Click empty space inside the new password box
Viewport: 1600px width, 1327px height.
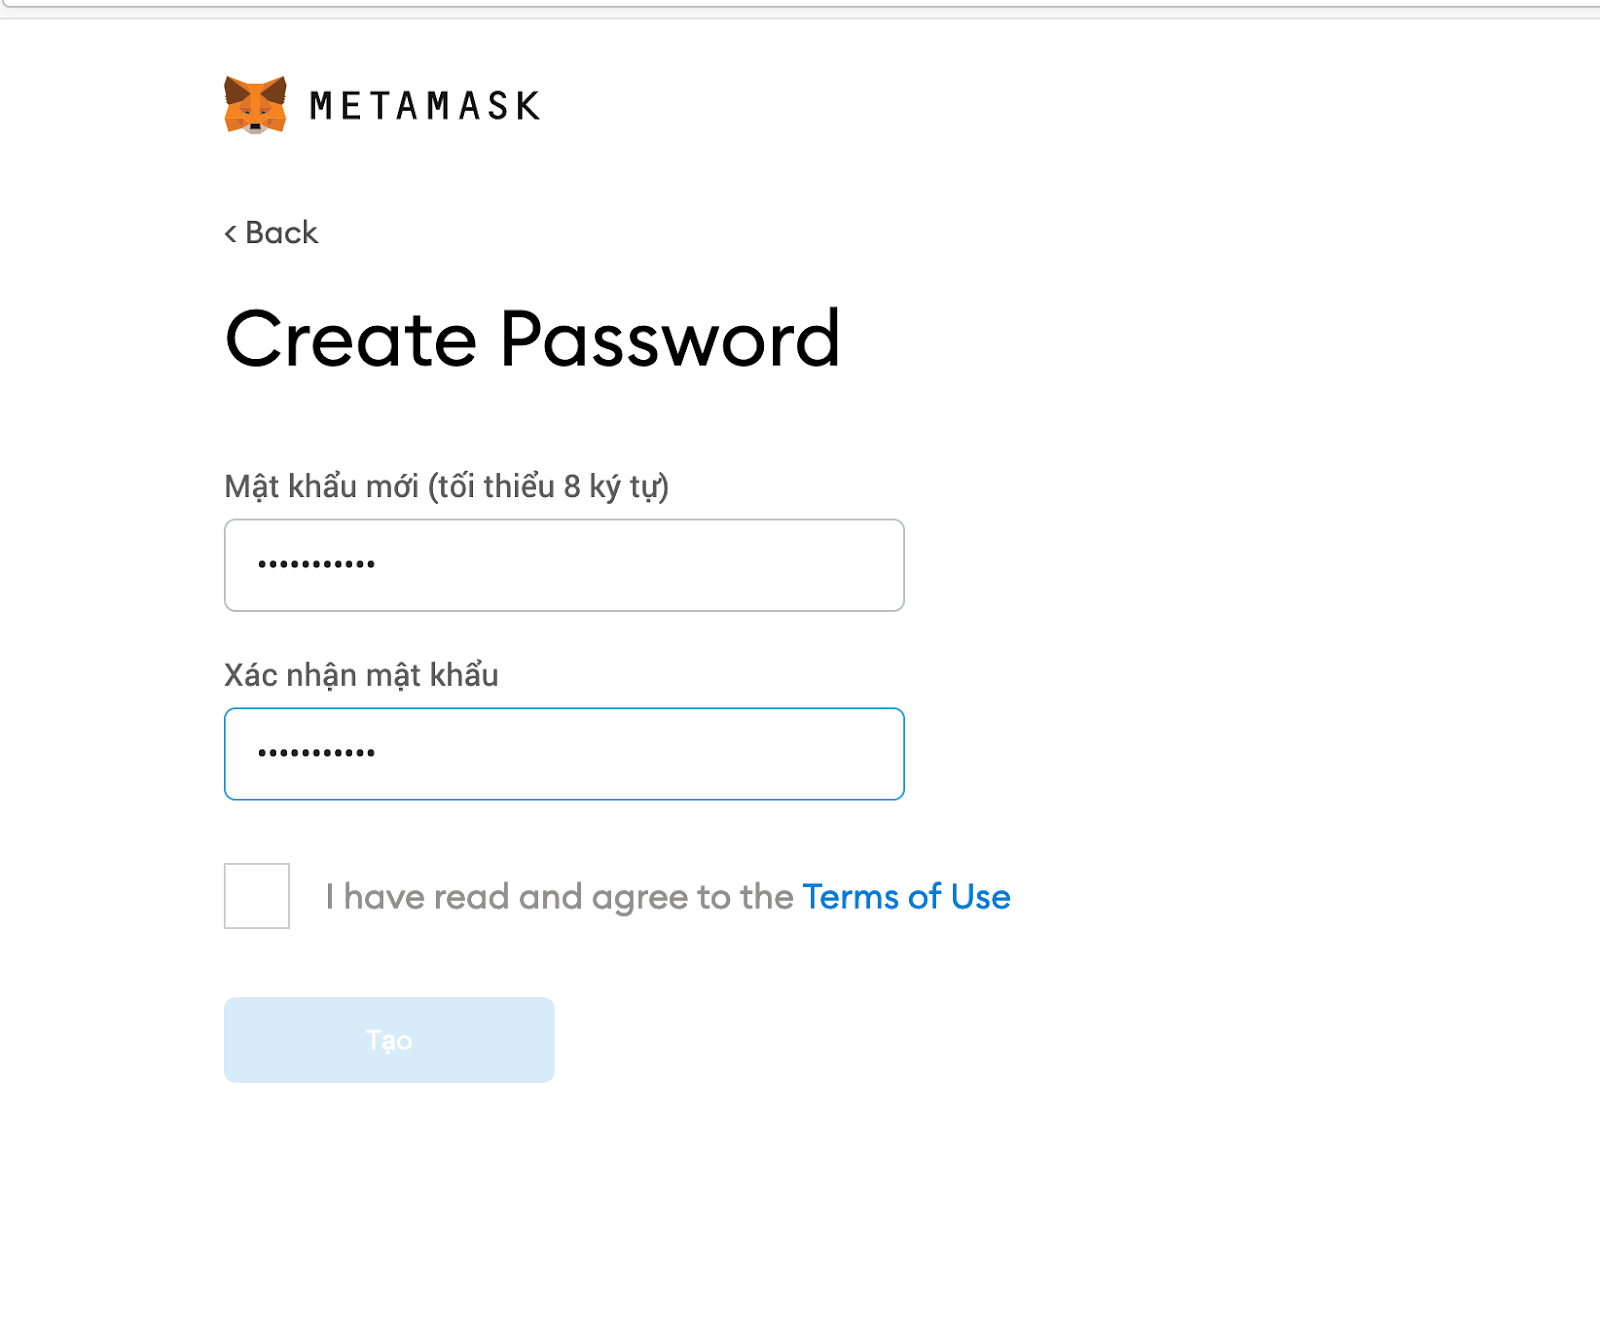coord(640,565)
